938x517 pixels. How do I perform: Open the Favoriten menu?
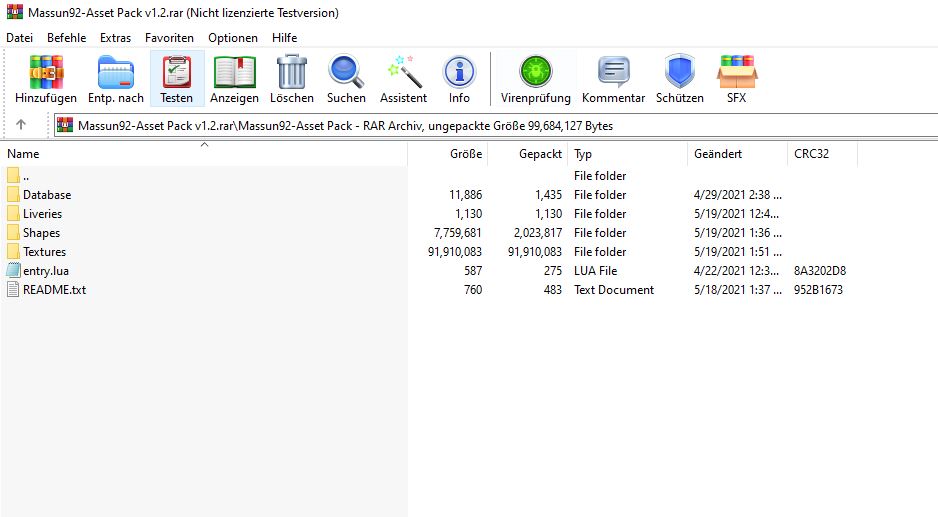pyautogui.click(x=169, y=38)
